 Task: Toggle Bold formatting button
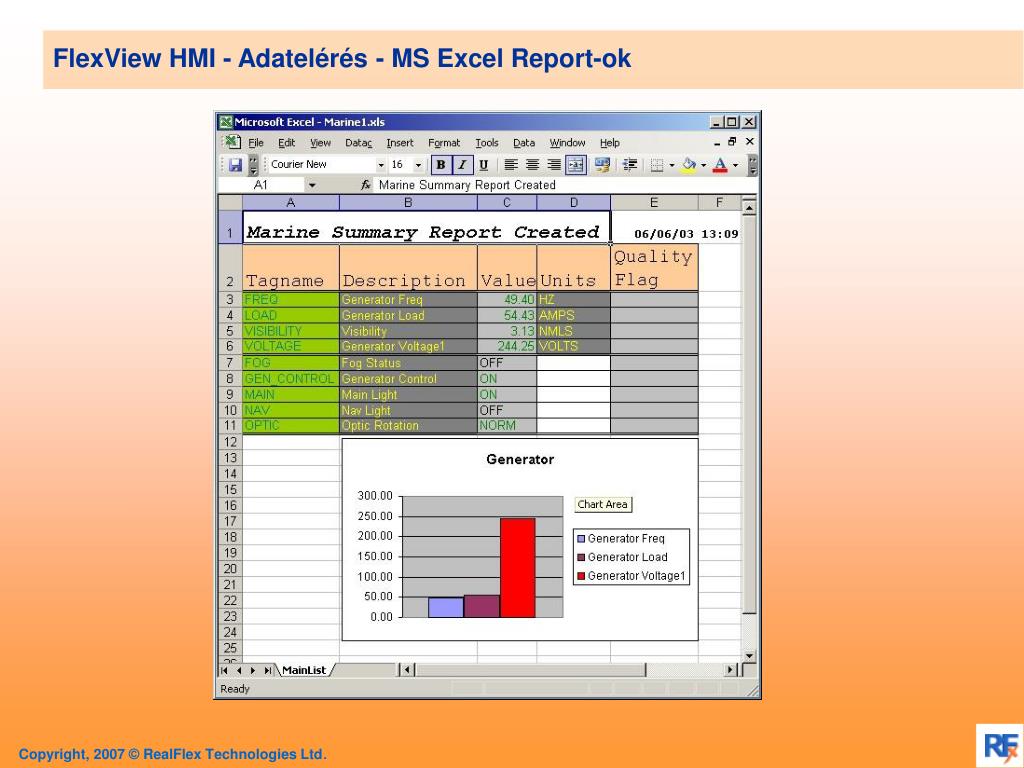coord(441,165)
